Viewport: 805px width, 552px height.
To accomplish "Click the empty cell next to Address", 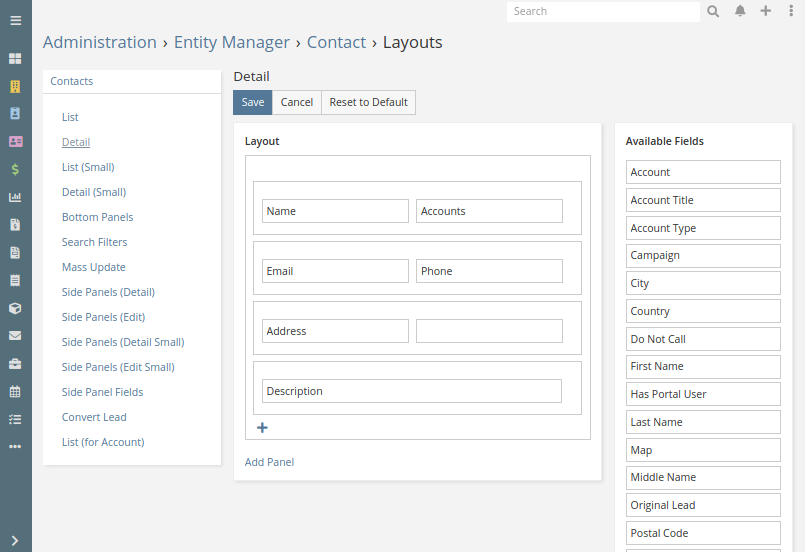I will (x=489, y=331).
